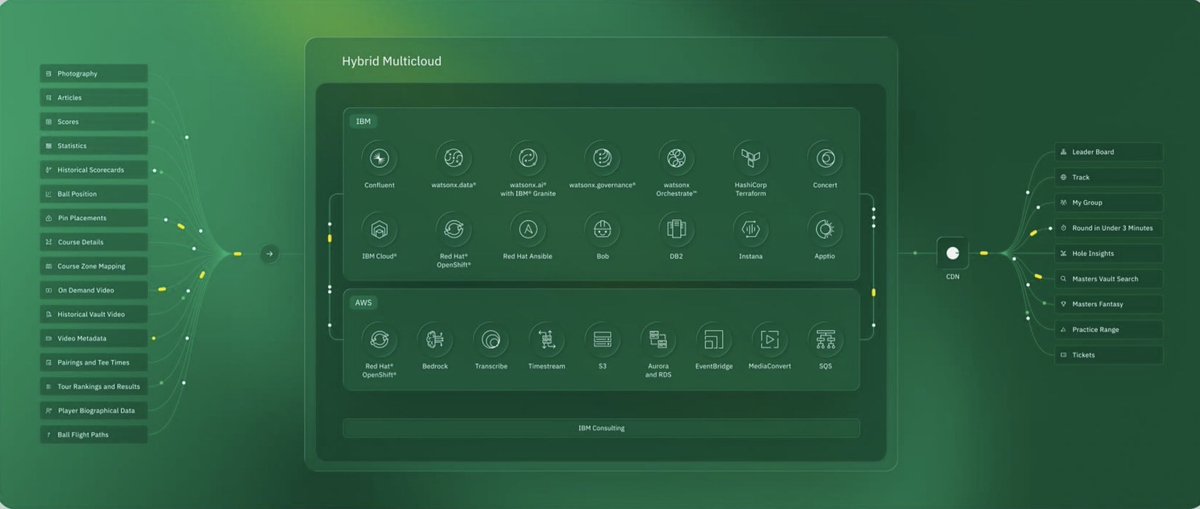
Task: Click the MediaConvert icon
Action: click(770, 340)
